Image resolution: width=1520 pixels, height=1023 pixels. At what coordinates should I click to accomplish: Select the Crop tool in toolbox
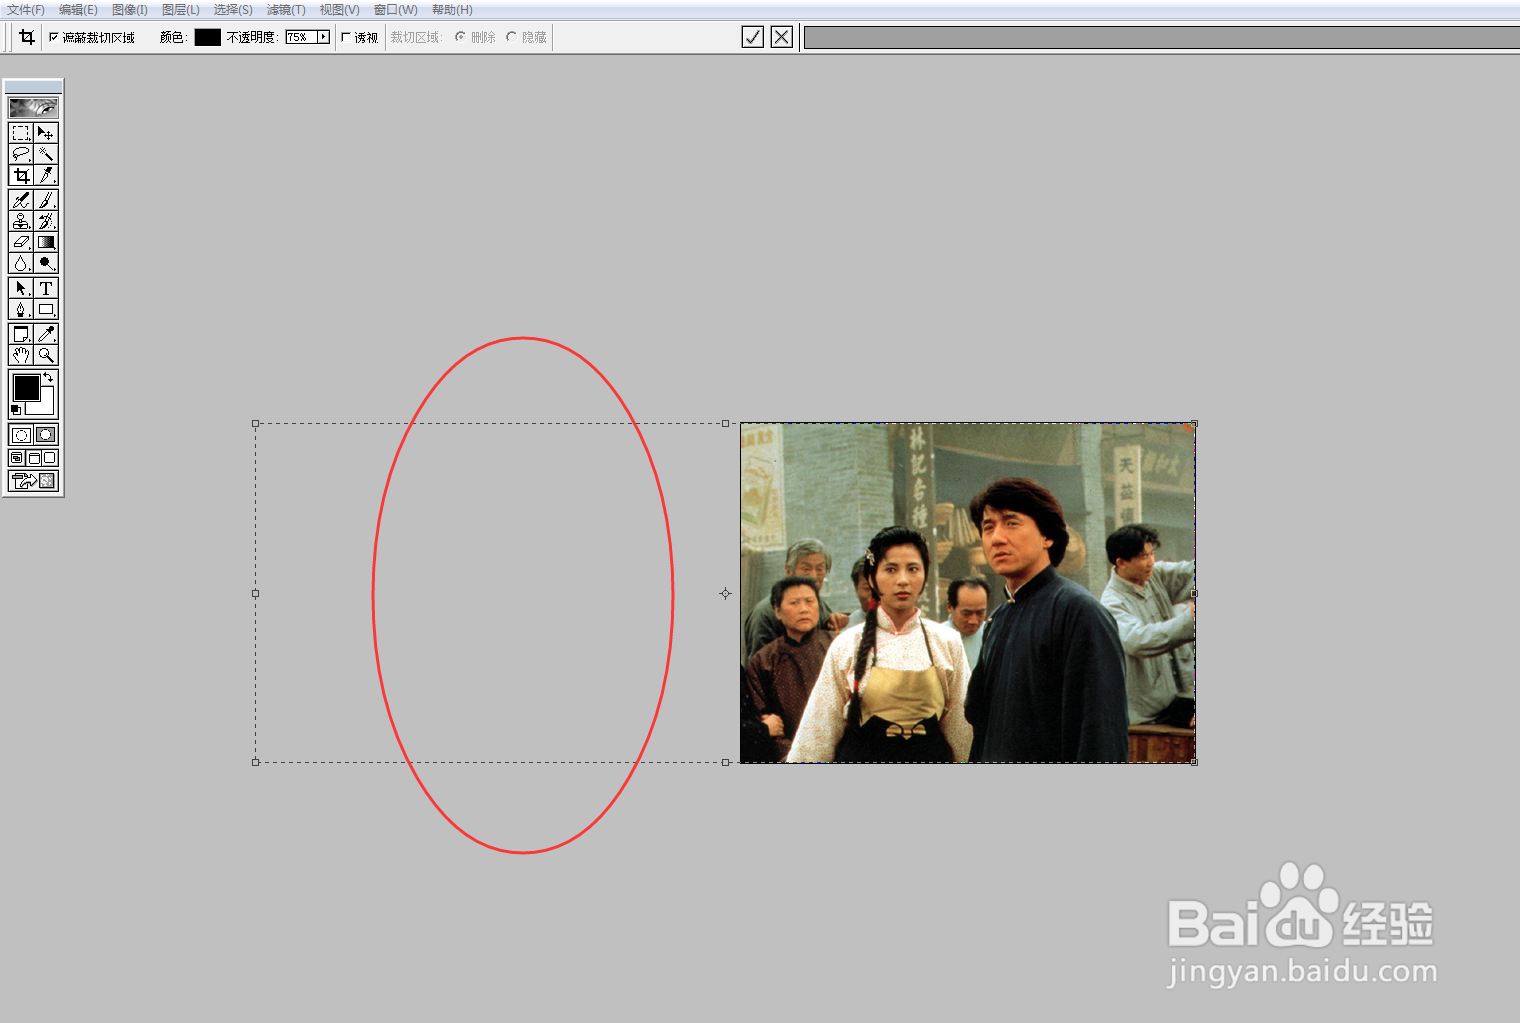tap(21, 175)
